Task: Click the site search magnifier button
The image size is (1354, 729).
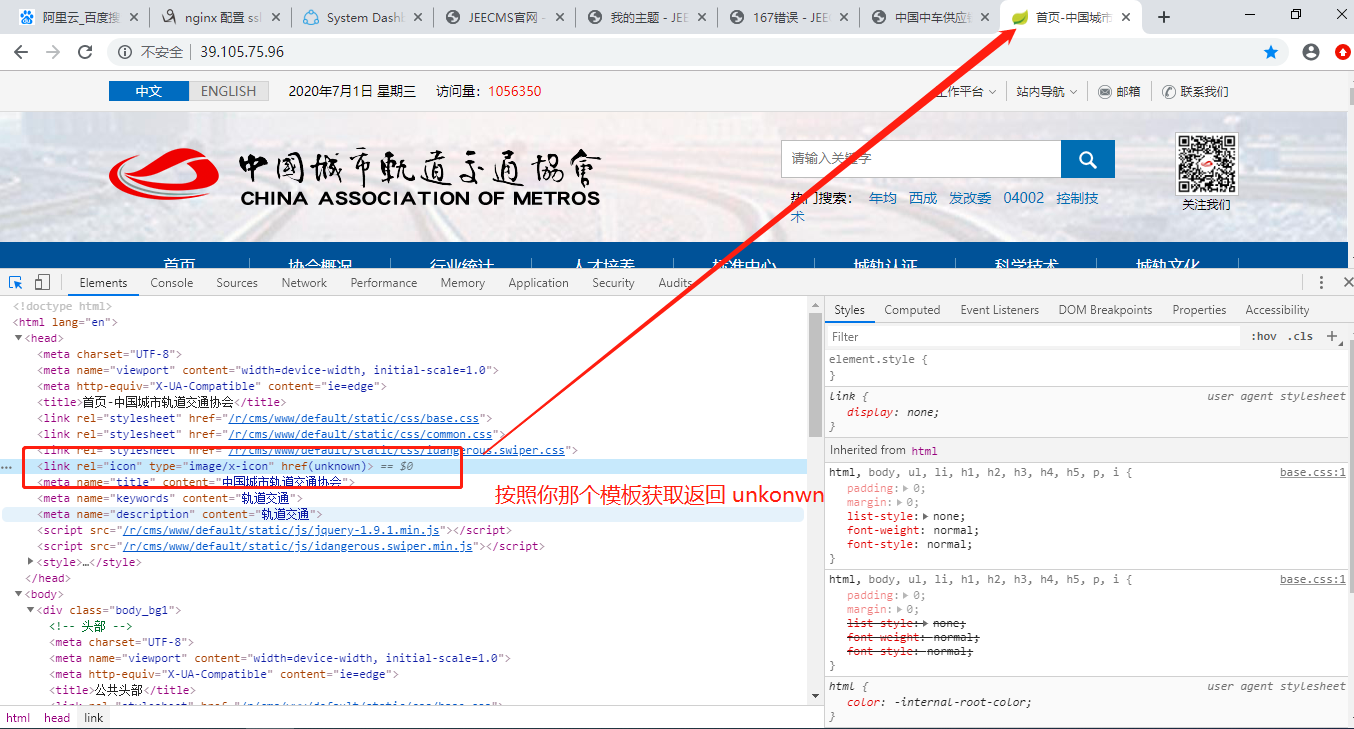Action: pyautogui.click(x=1088, y=159)
